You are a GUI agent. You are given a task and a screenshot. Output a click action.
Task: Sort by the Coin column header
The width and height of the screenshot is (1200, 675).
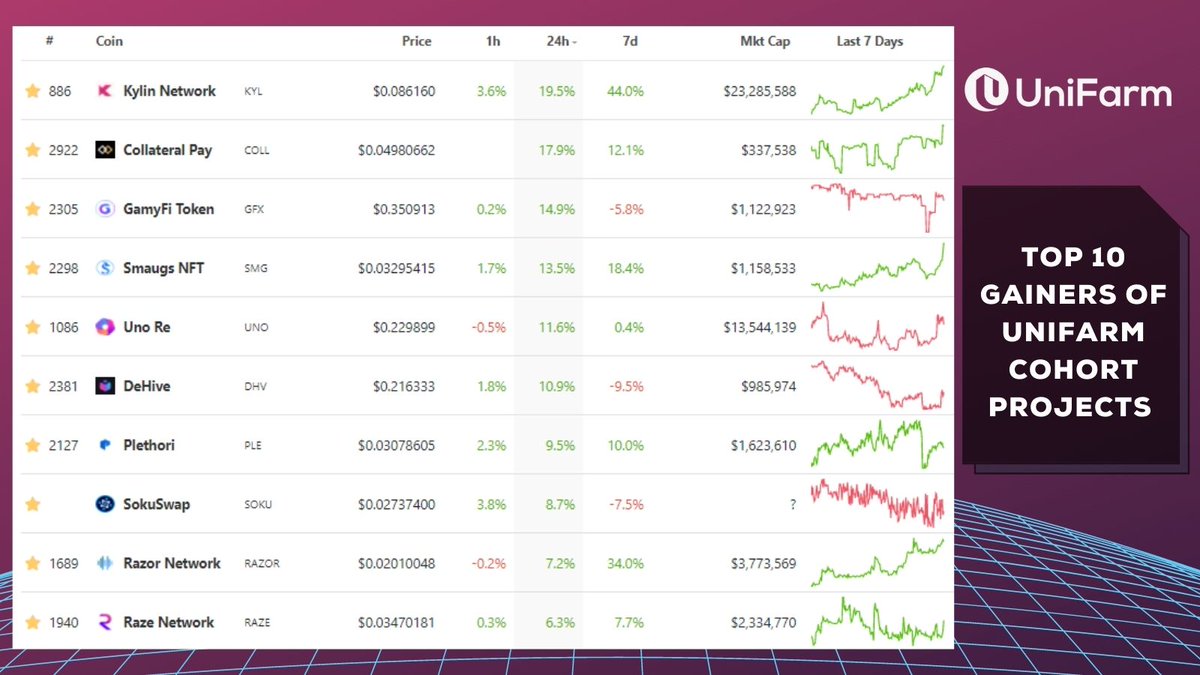click(109, 41)
